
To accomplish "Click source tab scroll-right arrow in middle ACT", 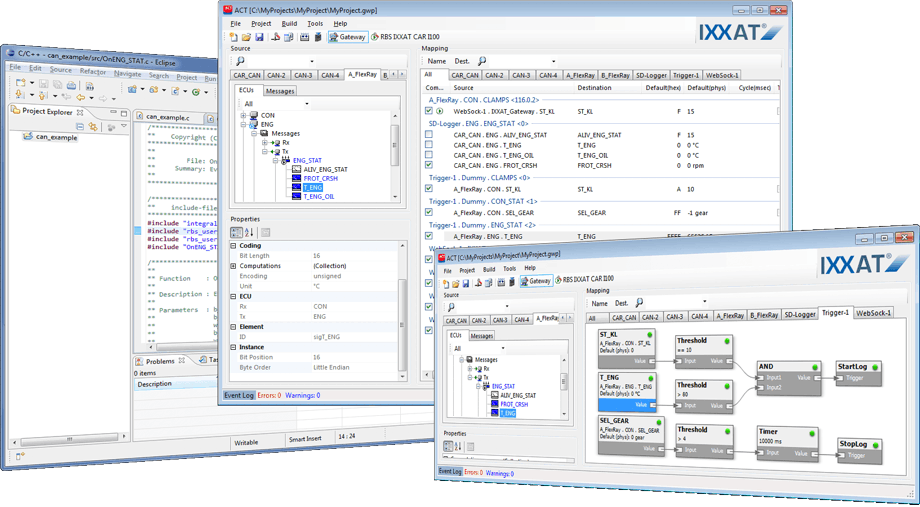I will [x=403, y=75].
